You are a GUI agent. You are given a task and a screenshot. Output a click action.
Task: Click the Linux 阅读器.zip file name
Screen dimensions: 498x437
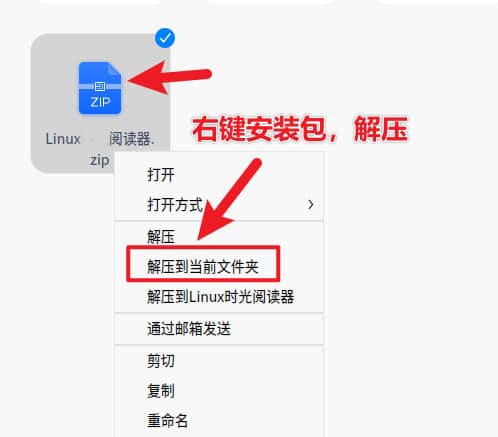(100, 149)
